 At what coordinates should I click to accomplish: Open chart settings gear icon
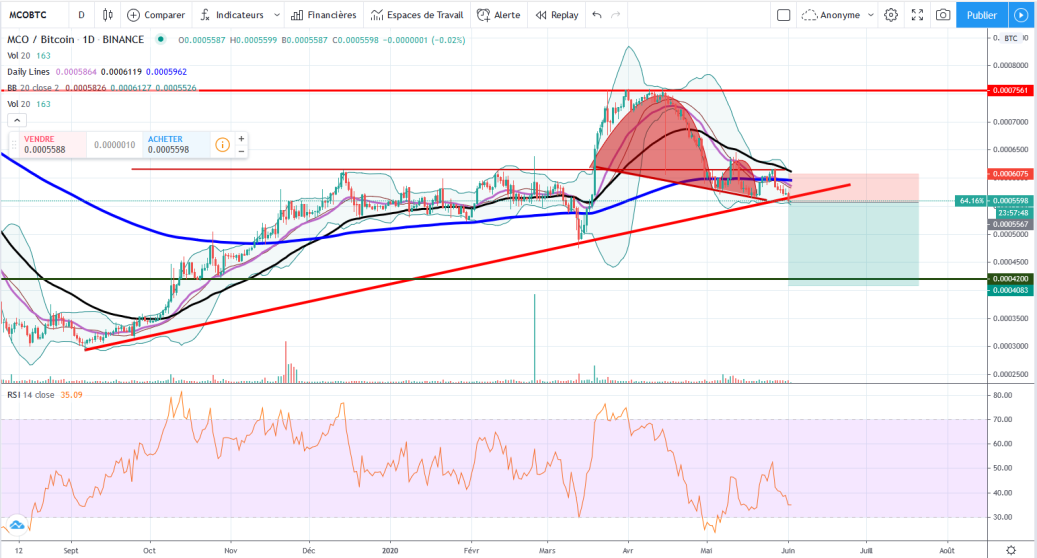(x=891, y=15)
